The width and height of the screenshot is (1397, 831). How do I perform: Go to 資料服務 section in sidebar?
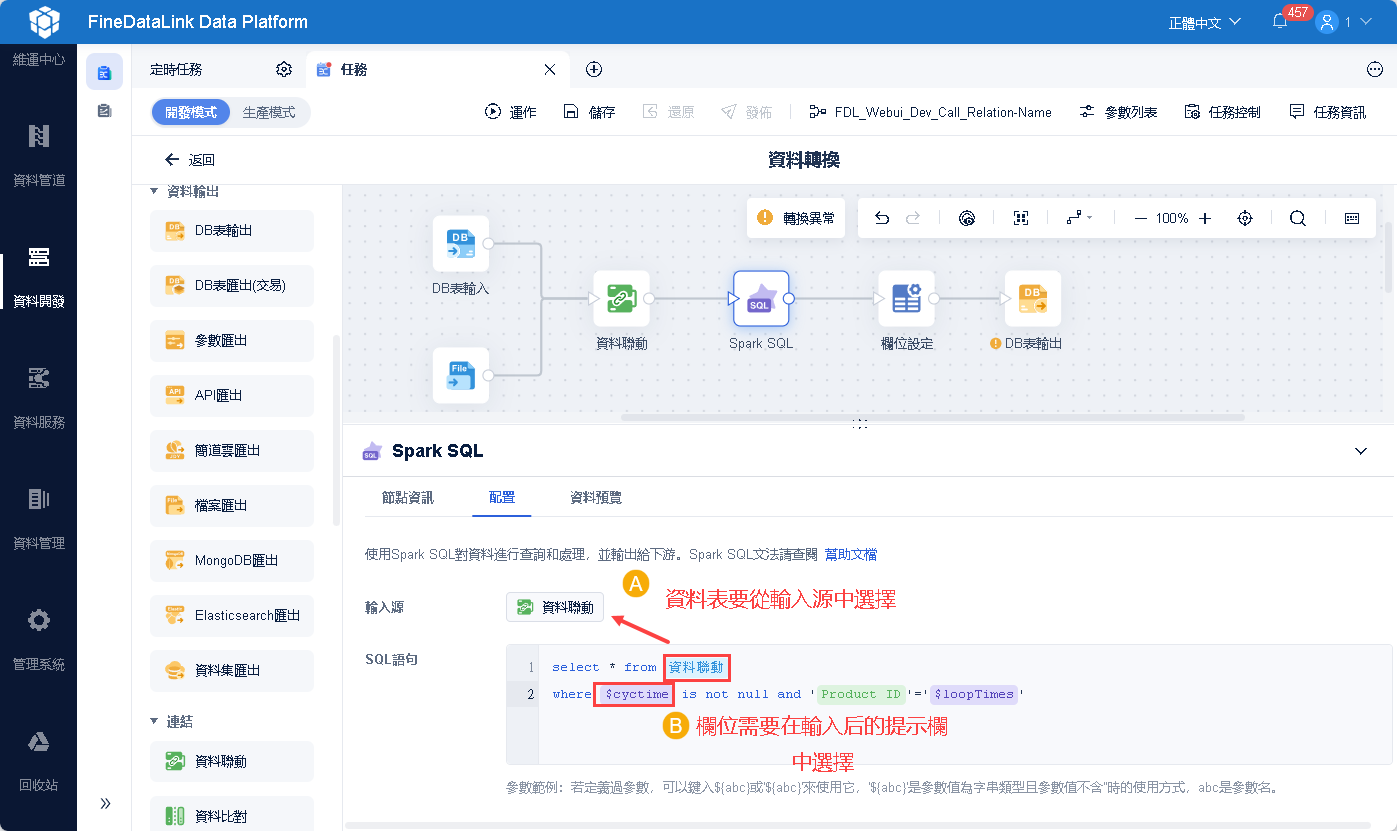[38, 398]
